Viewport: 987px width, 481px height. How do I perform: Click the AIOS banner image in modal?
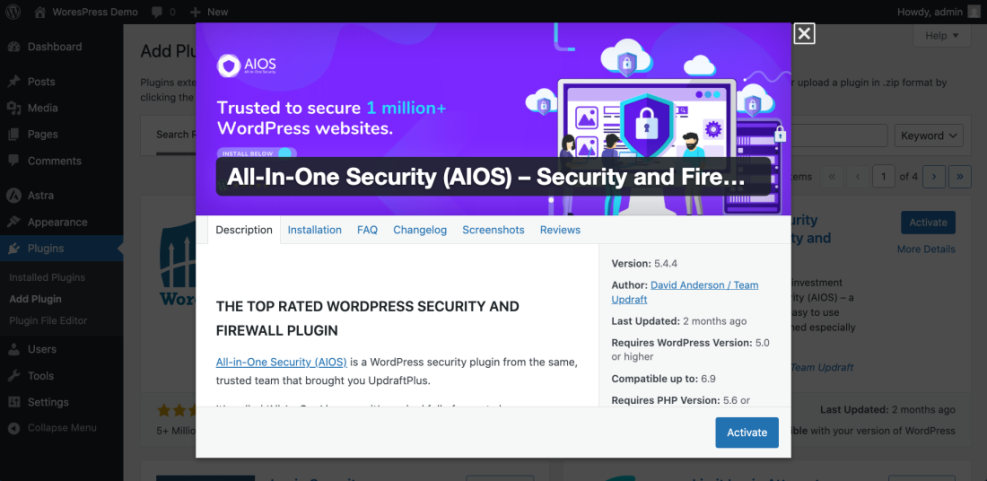click(494, 120)
